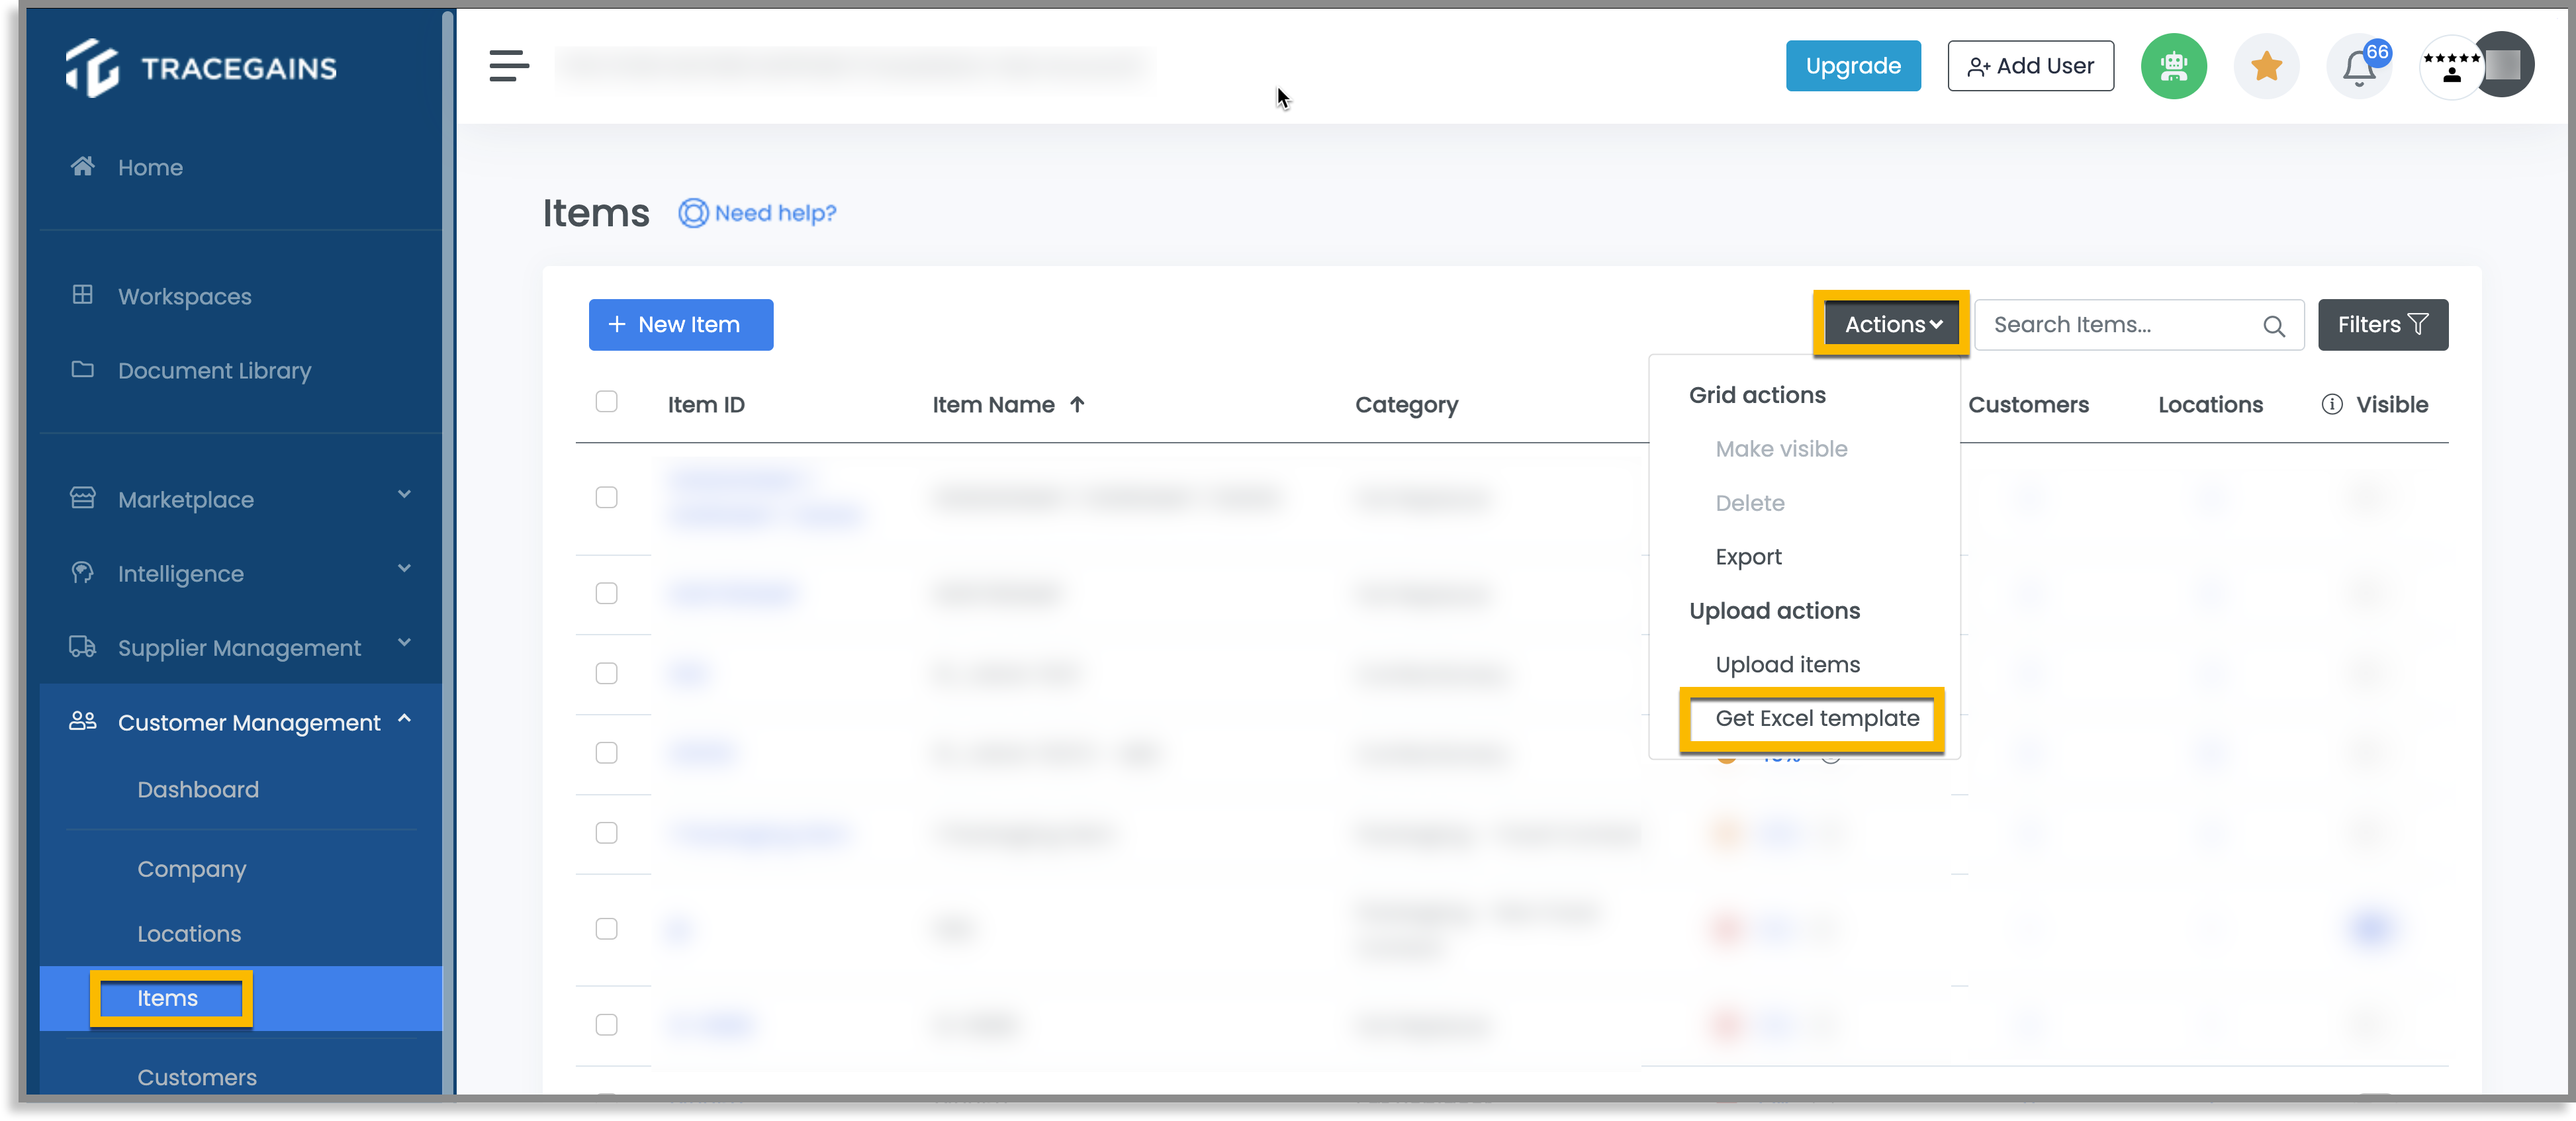Open Document Library label in the sidebar
Screen dimensions: 2576x1121
click(x=214, y=370)
